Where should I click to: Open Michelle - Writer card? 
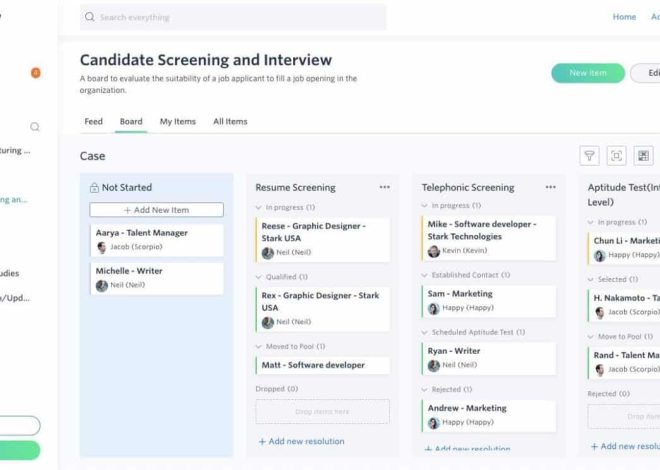157,278
